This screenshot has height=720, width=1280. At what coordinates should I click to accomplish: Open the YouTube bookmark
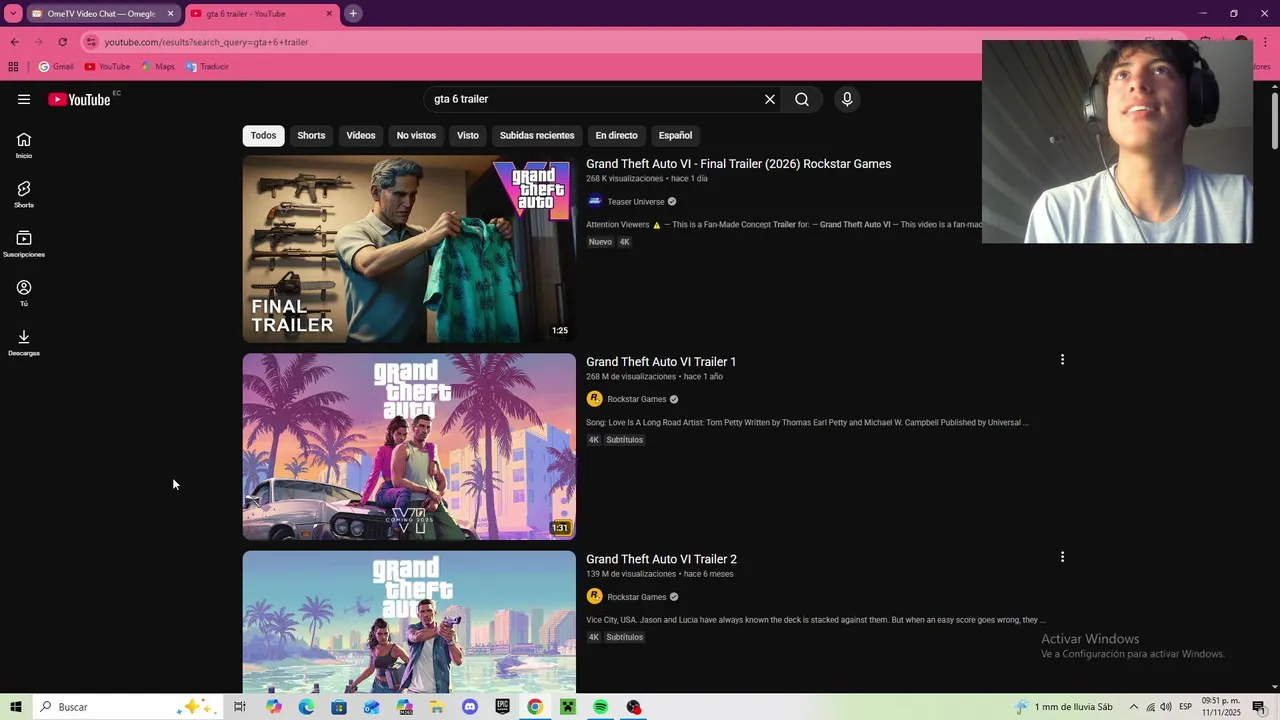(x=107, y=66)
